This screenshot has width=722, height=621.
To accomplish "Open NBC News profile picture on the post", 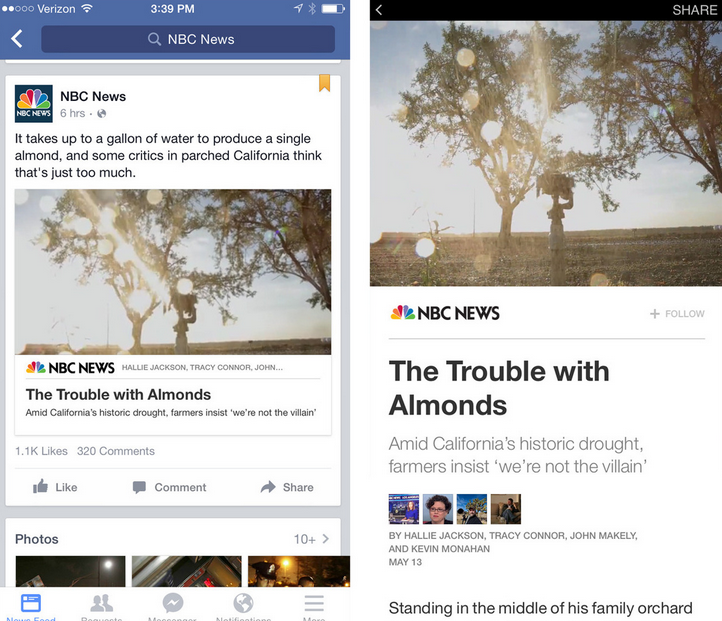I will point(34,104).
